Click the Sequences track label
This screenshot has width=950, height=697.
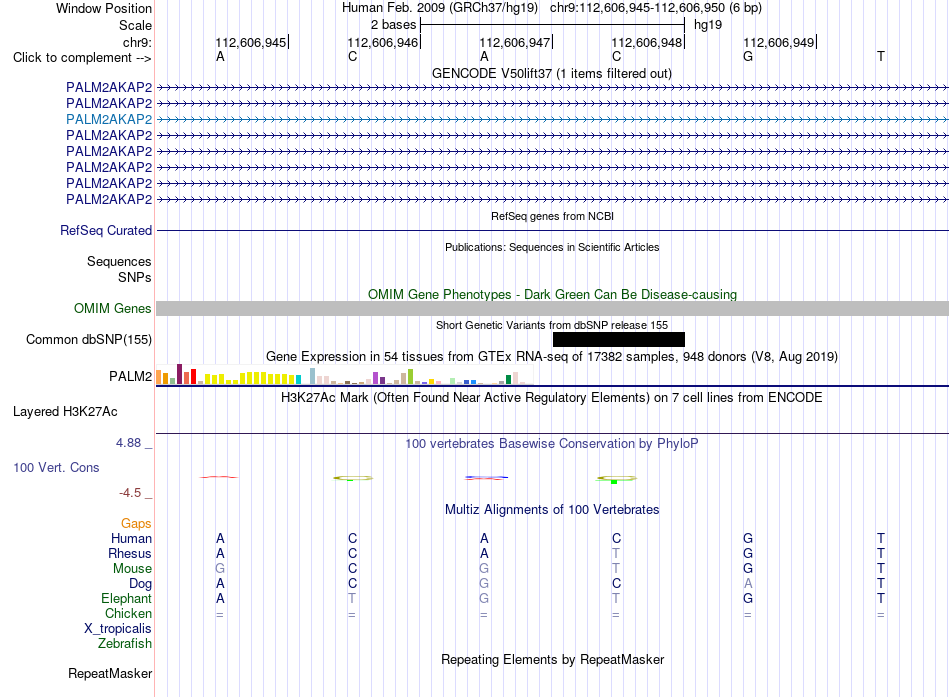(x=119, y=261)
